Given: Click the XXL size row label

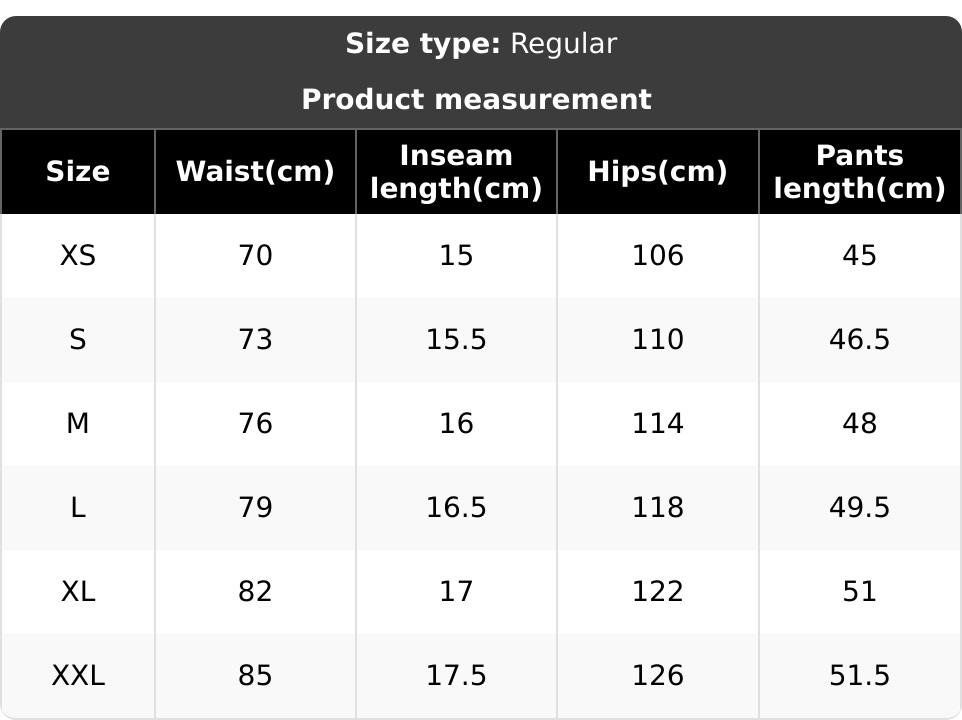Looking at the screenshot, I should pyautogui.click(x=78, y=676).
